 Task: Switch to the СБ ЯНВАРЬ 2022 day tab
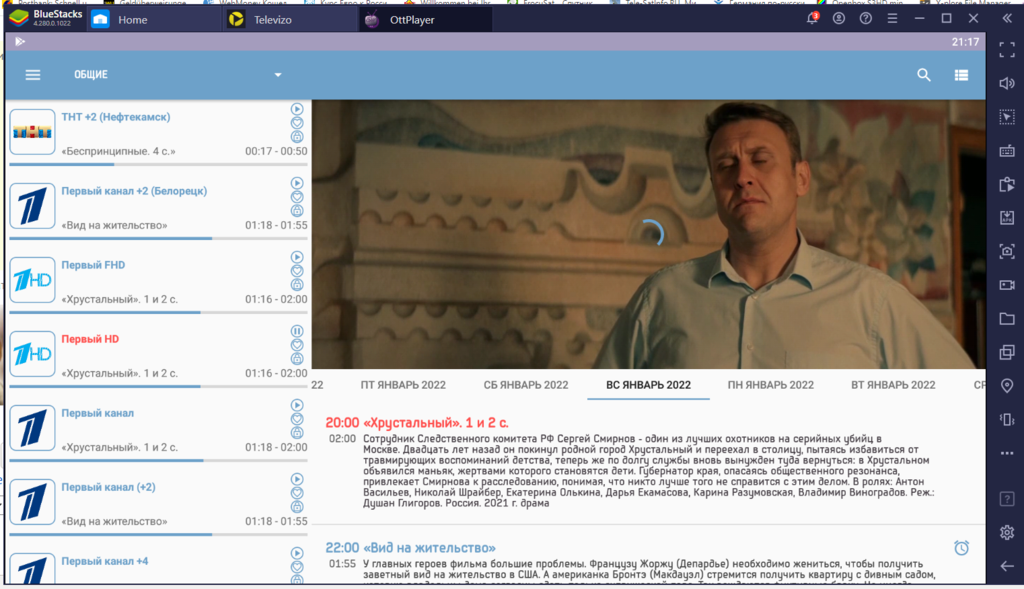pyautogui.click(x=526, y=385)
